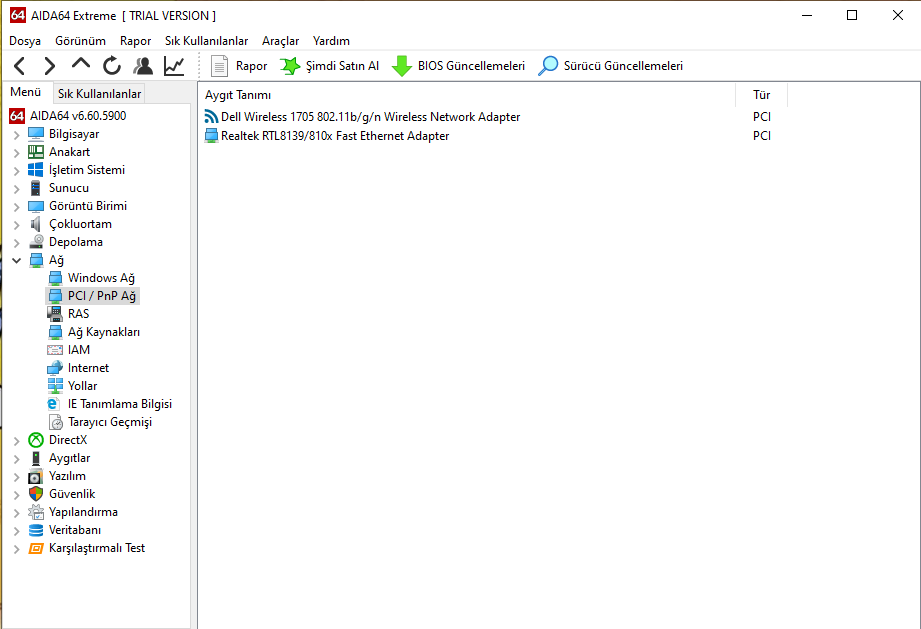This screenshot has width=921, height=629.
Task: Expand the Anakart tree node
Action: 16,153
